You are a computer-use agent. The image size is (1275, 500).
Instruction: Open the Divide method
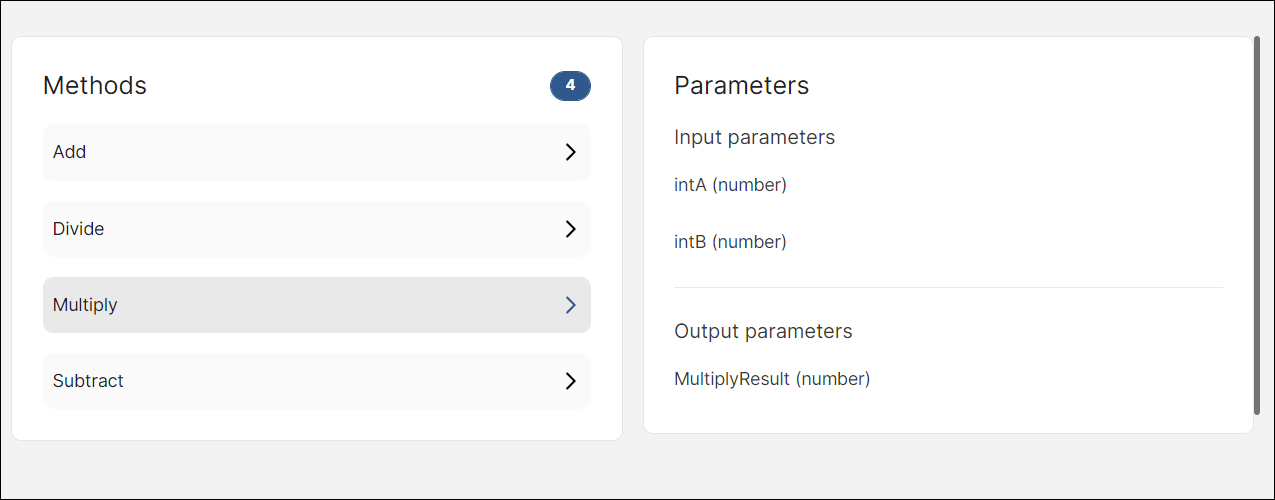coord(79,229)
